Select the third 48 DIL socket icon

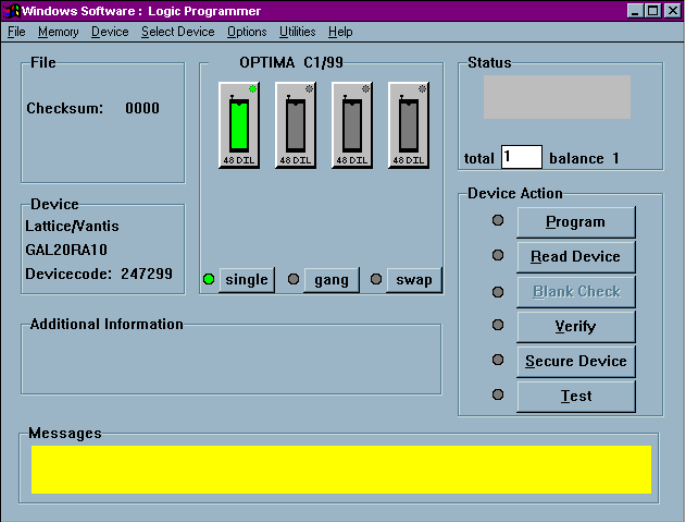[351, 125]
